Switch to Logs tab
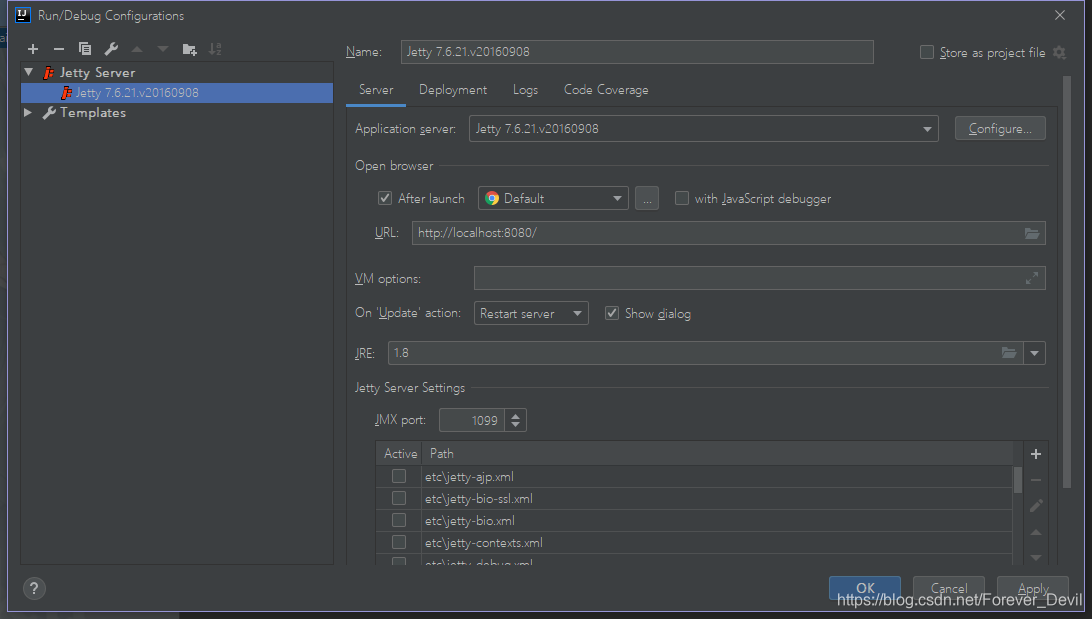Image resolution: width=1092 pixels, height=619 pixels. 525,90
